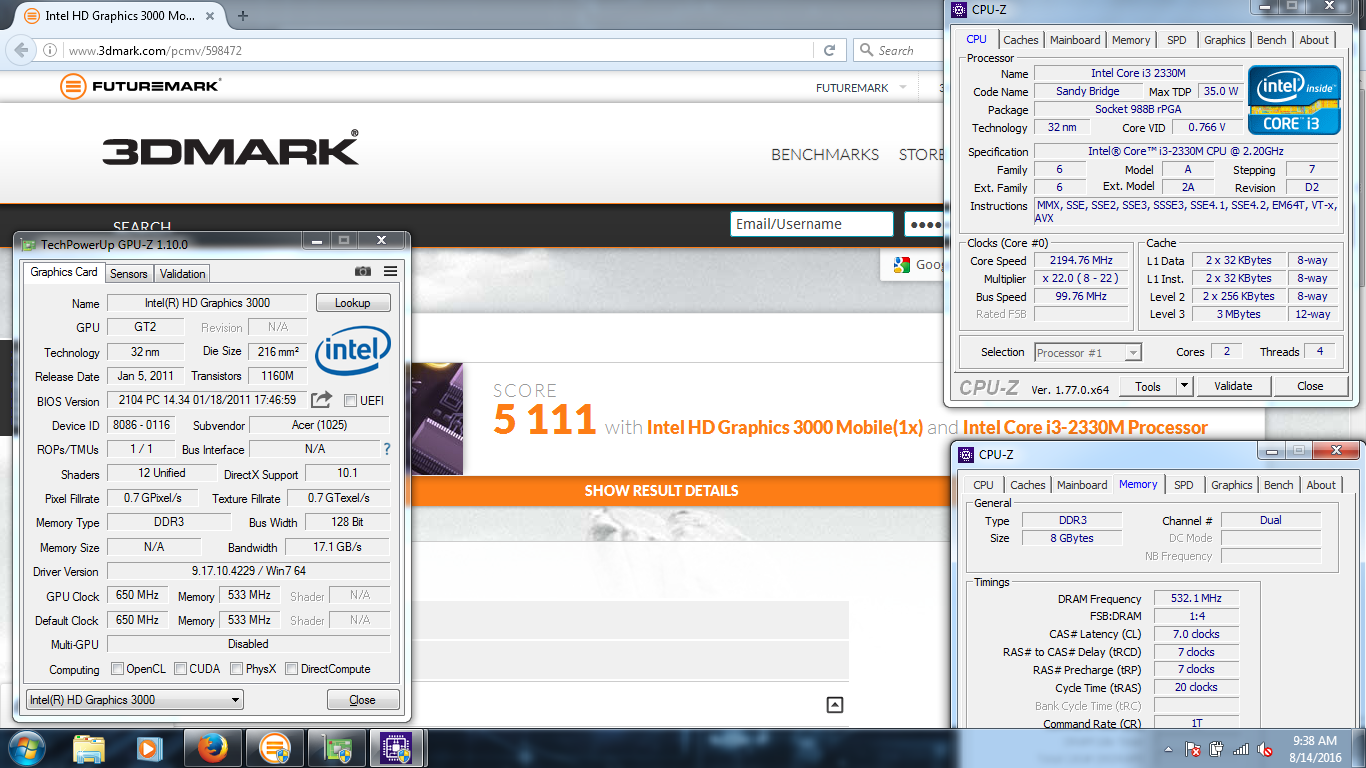1366x768 pixels.
Task: Click the password field on 3DMark
Action: [925, 224]
